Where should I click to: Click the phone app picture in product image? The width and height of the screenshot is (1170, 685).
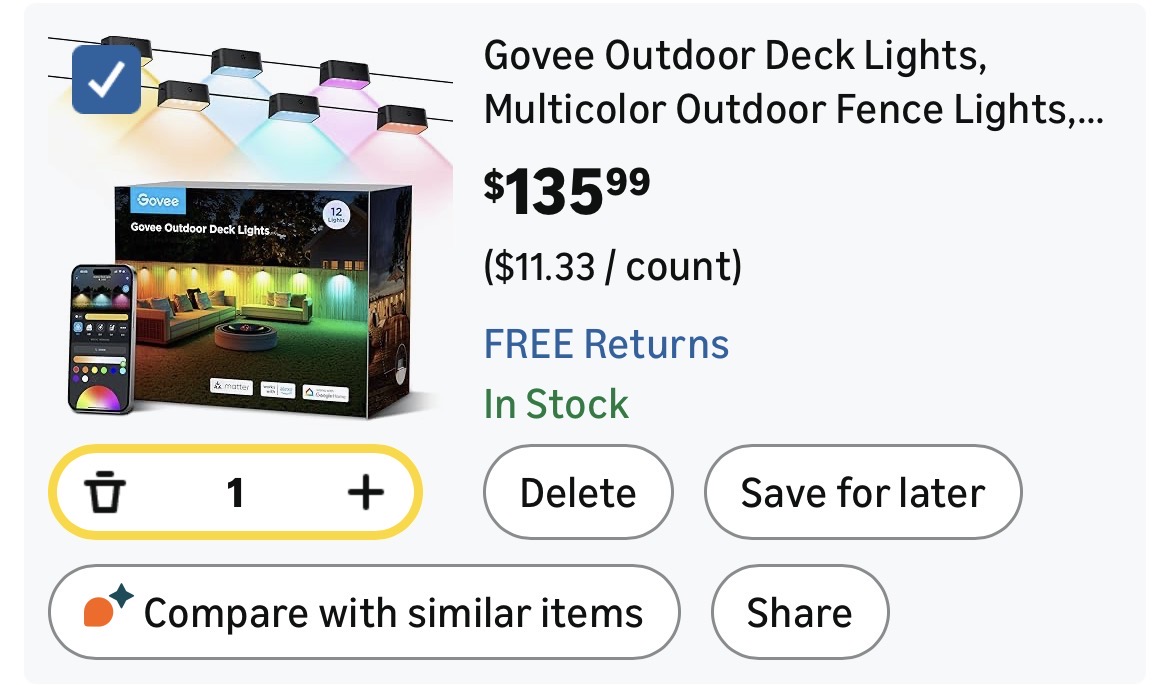[100, 338]
